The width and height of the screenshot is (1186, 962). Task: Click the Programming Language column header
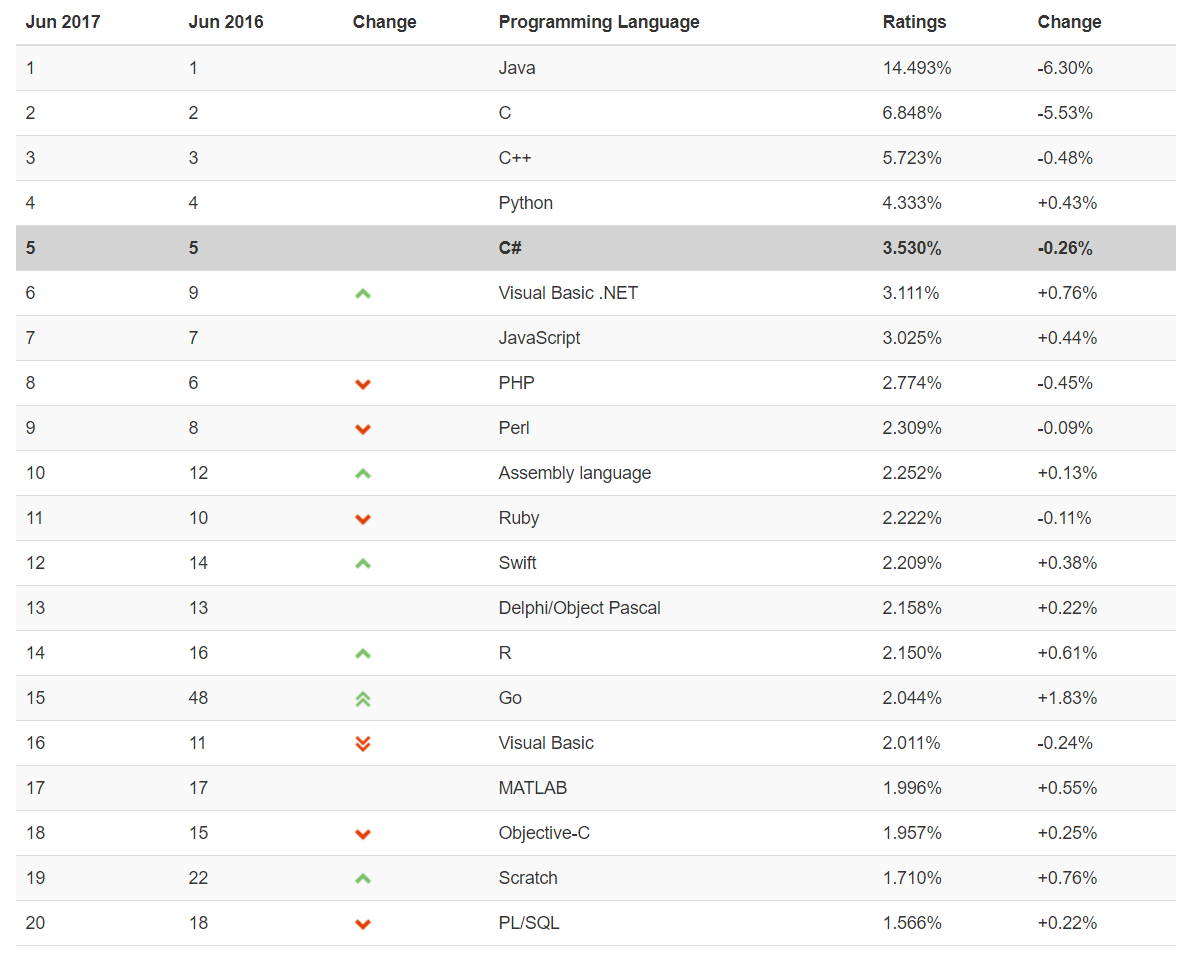click(x=599, y=22)
